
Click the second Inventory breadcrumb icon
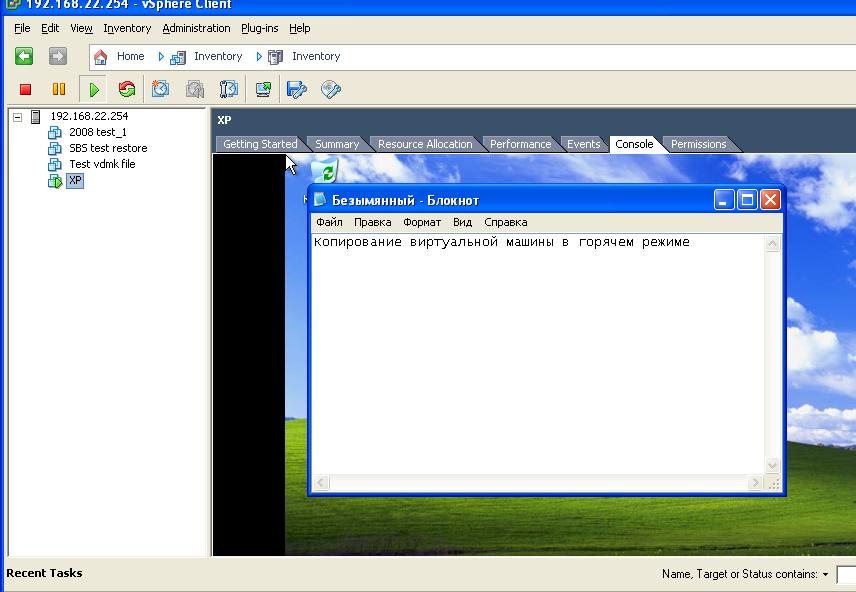(276, 57)
